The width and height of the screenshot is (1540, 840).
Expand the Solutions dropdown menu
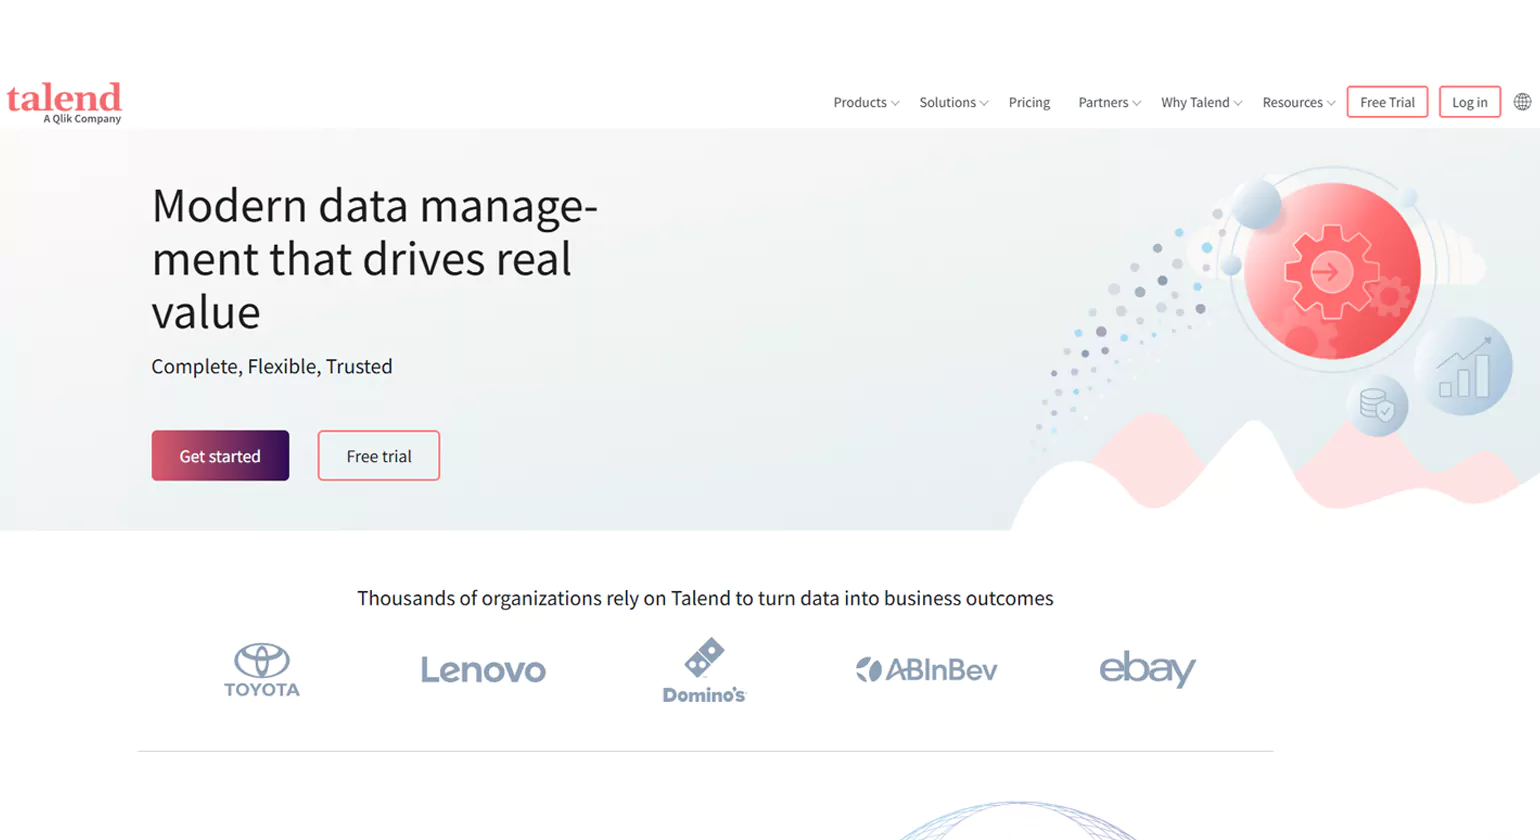tap(953, 102)
